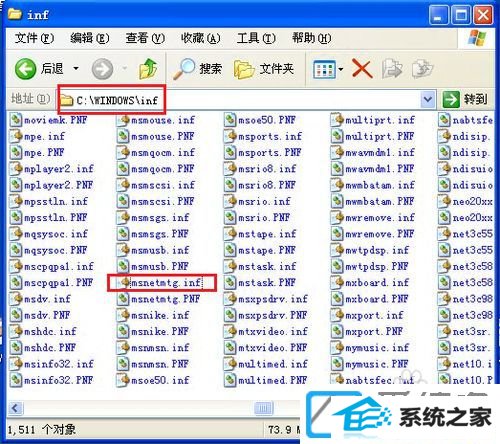Click the red Delete X icon
Viewport: 500px width, 444px height.
point(362,69)
